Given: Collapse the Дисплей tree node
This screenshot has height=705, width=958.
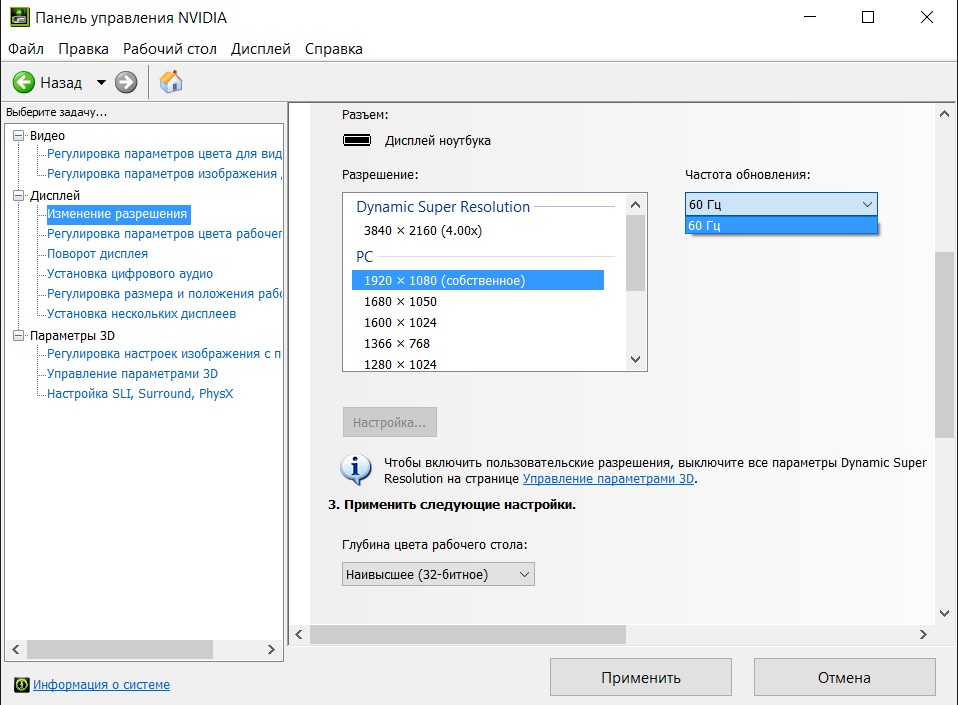Looking at the screenshot, I should coord(19,195).
